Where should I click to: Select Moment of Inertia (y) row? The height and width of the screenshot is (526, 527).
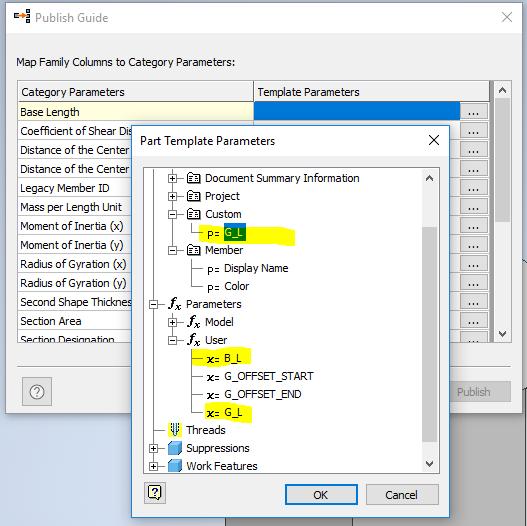(x=75, y=245)
